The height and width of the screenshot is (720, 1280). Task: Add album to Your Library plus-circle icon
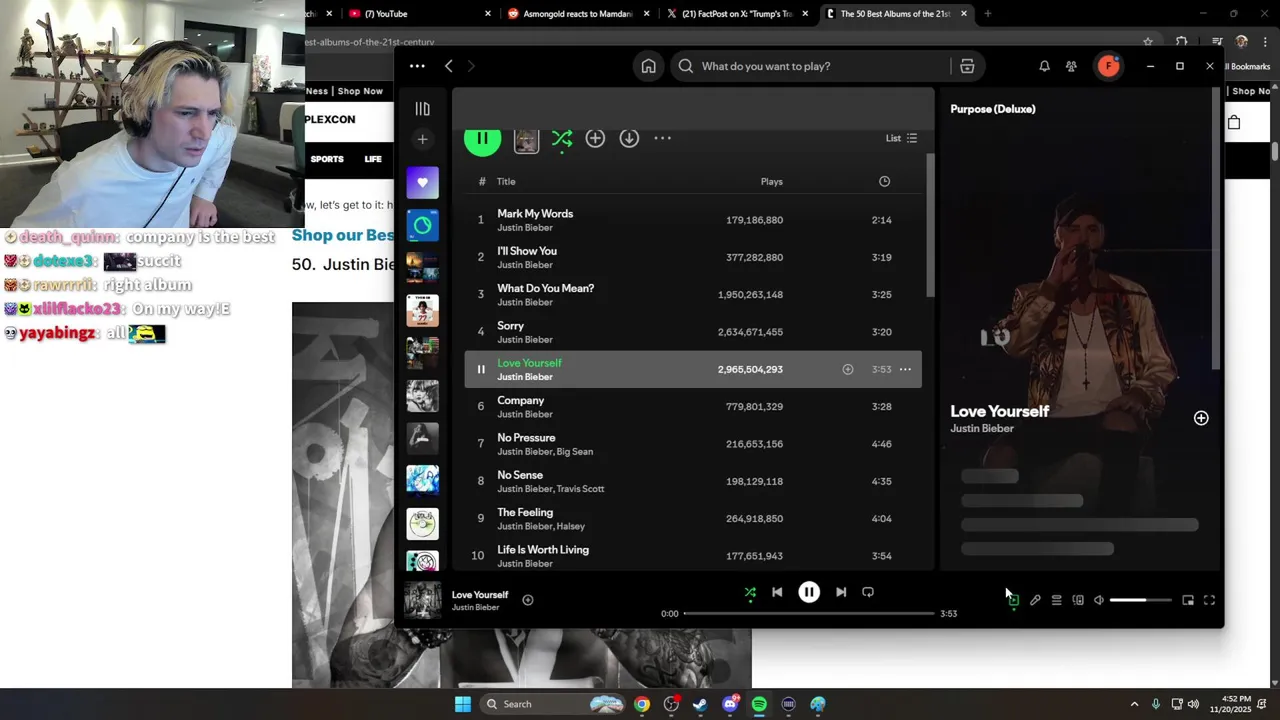(595, 139)
